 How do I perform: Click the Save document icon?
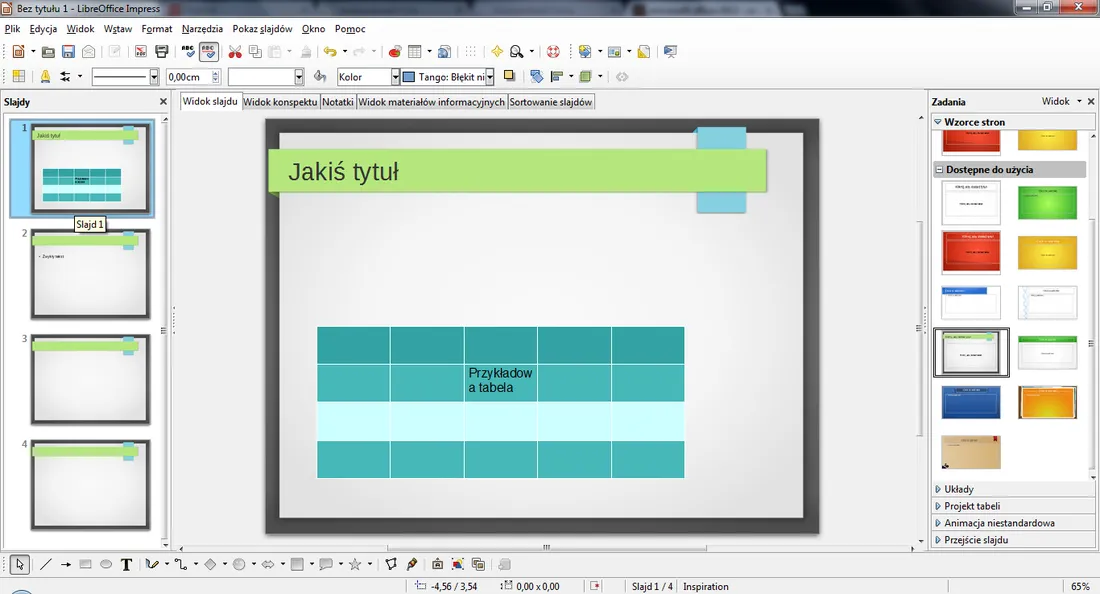point(69,52)
